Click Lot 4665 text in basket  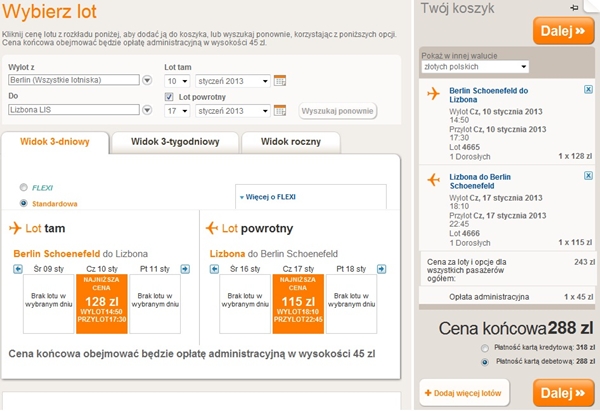coord(465,147)
